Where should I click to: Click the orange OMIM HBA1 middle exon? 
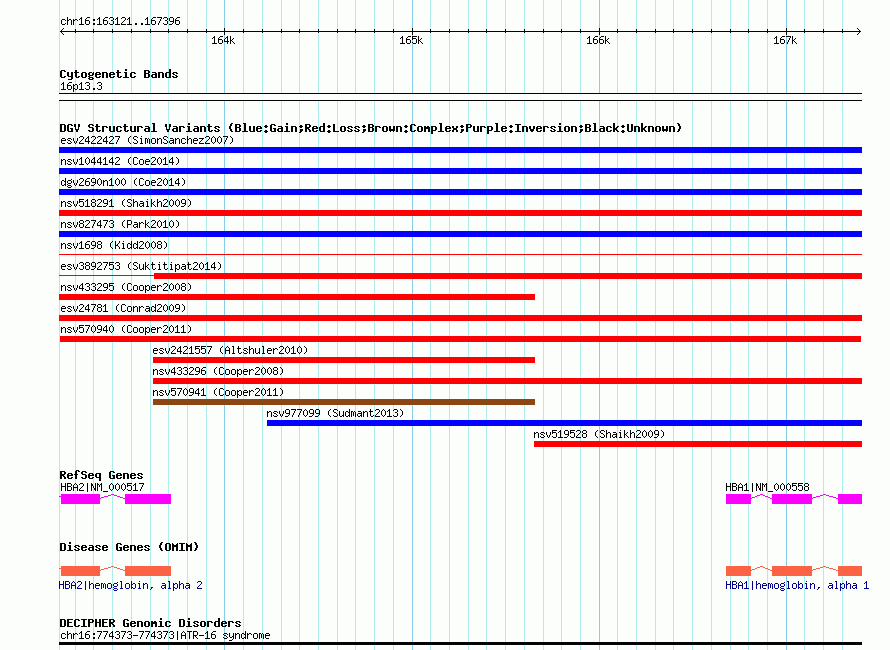tap(791, 571)
